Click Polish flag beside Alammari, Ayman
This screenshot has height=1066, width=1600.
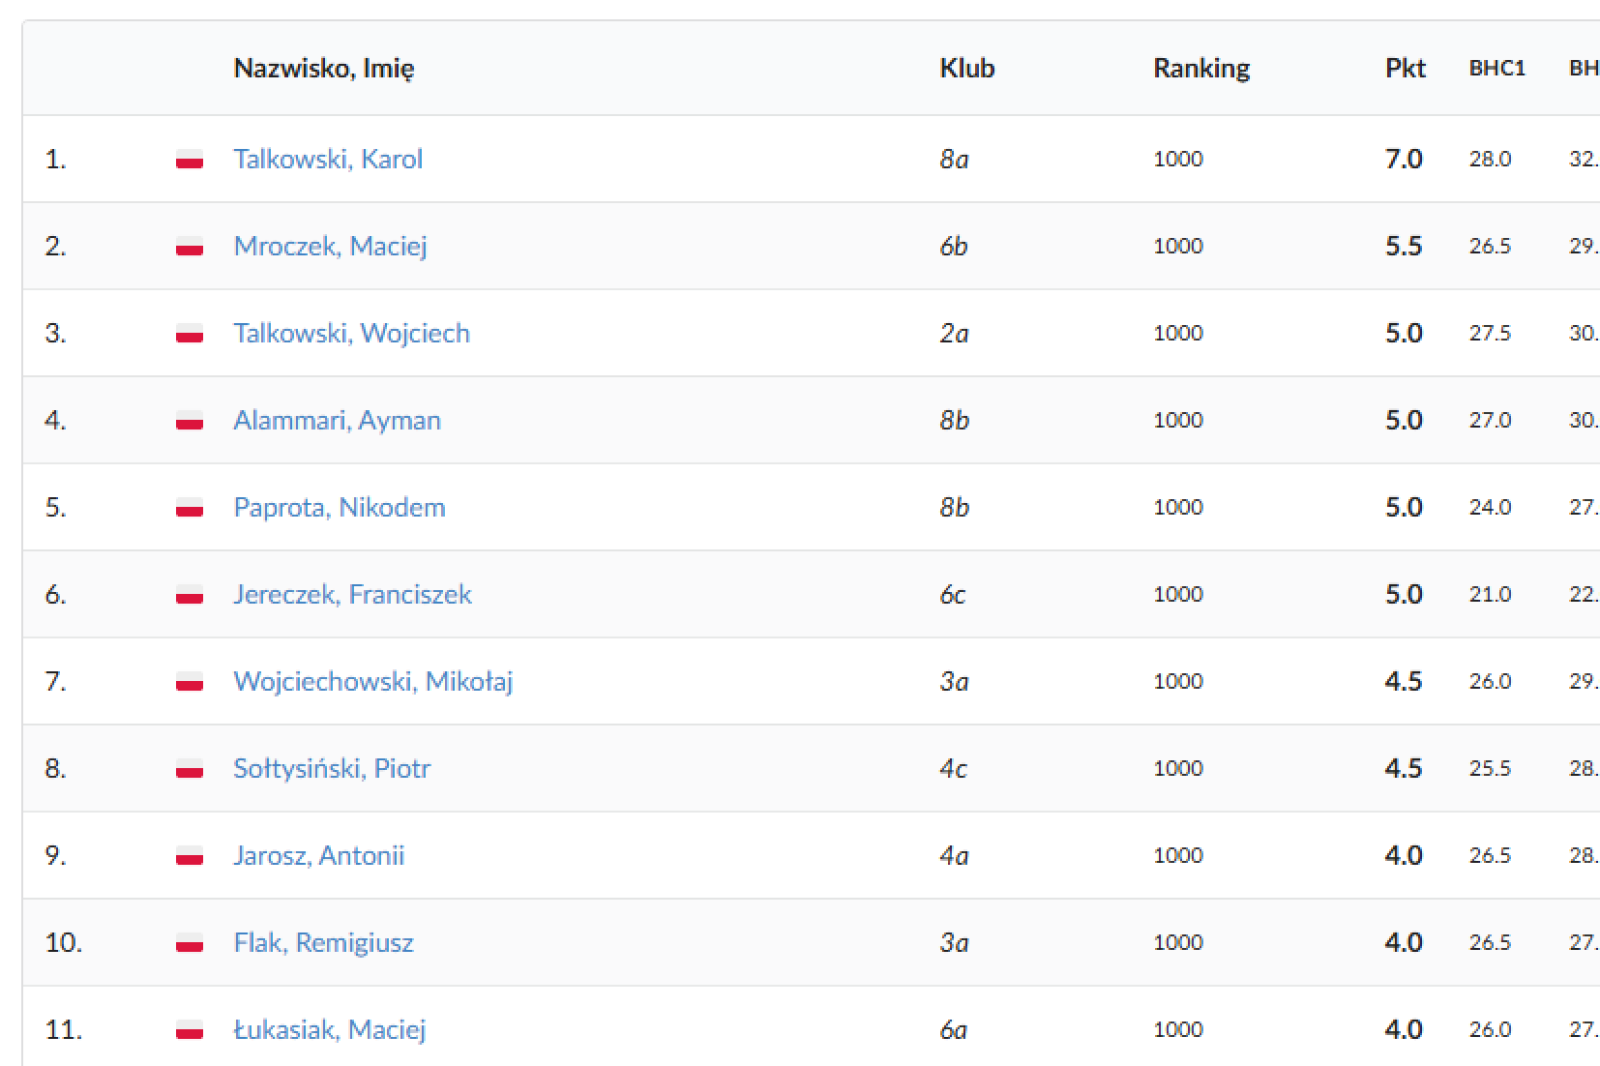[x=190, y=421]
